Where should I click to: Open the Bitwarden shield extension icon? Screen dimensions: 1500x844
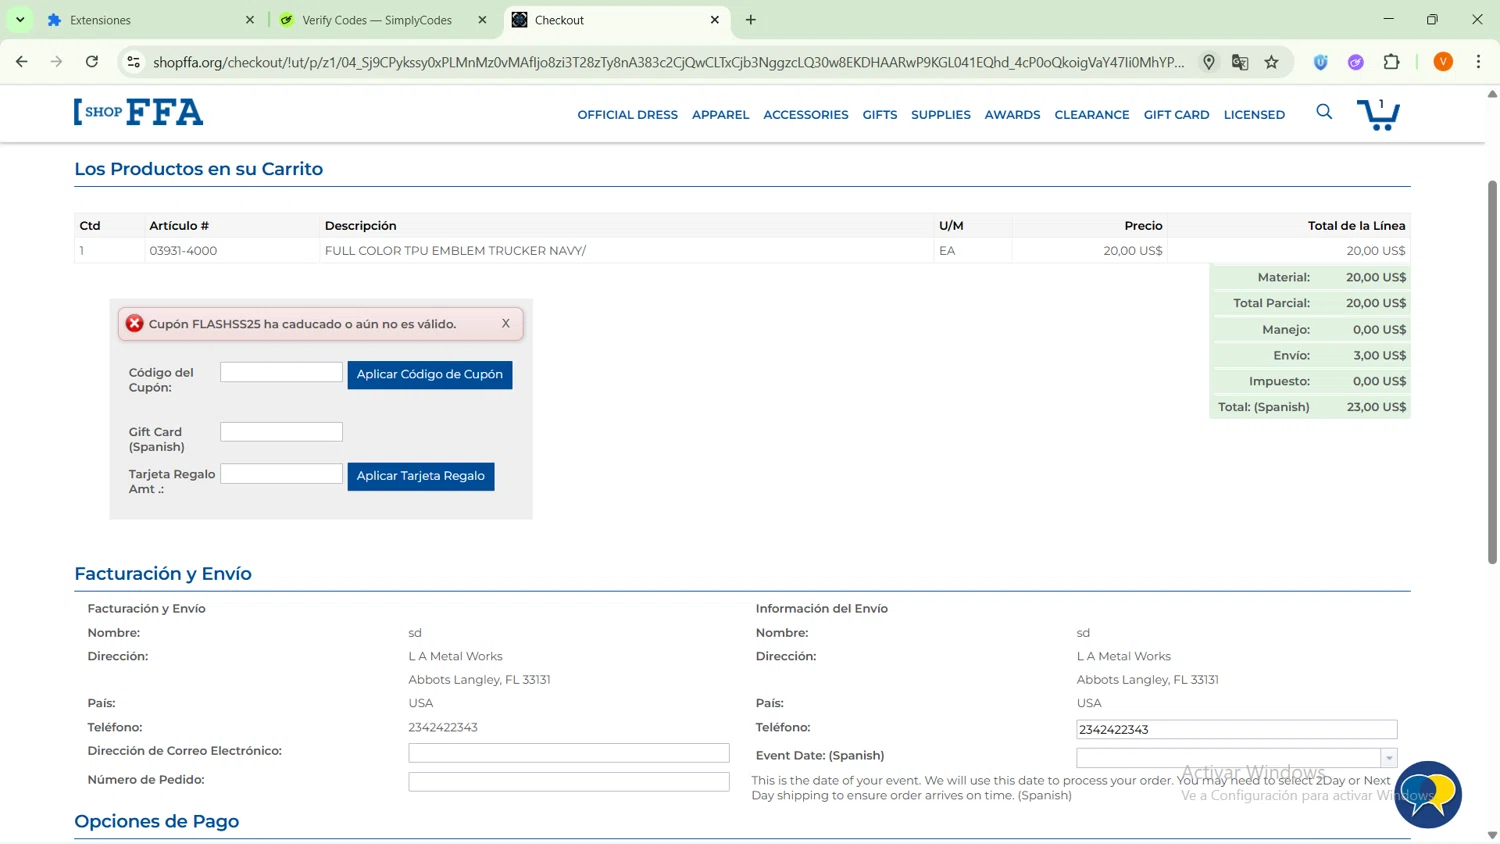tap(1321, 62)
